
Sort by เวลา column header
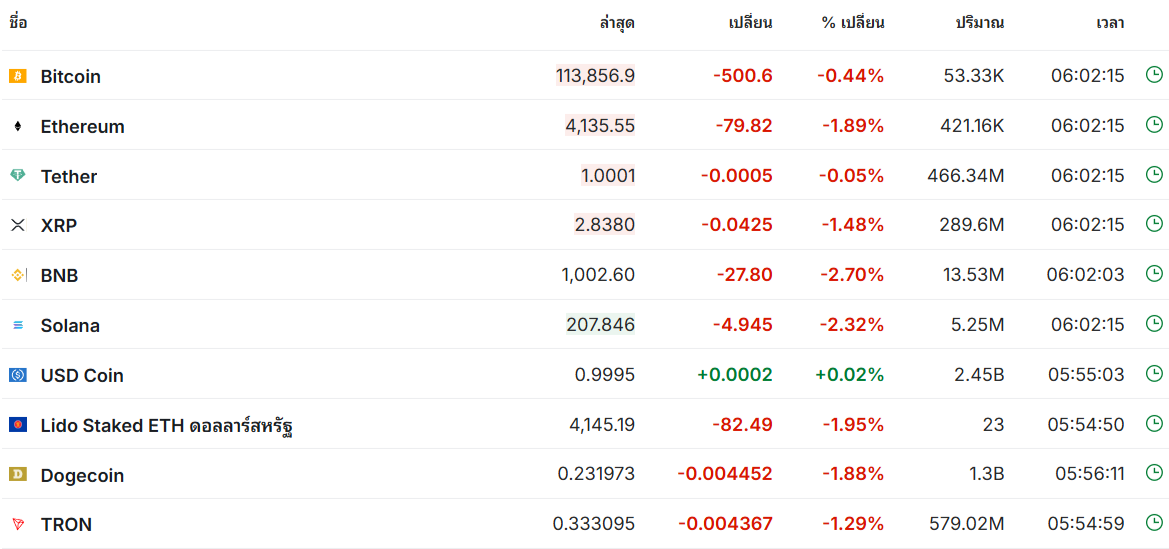point(1110,22)
